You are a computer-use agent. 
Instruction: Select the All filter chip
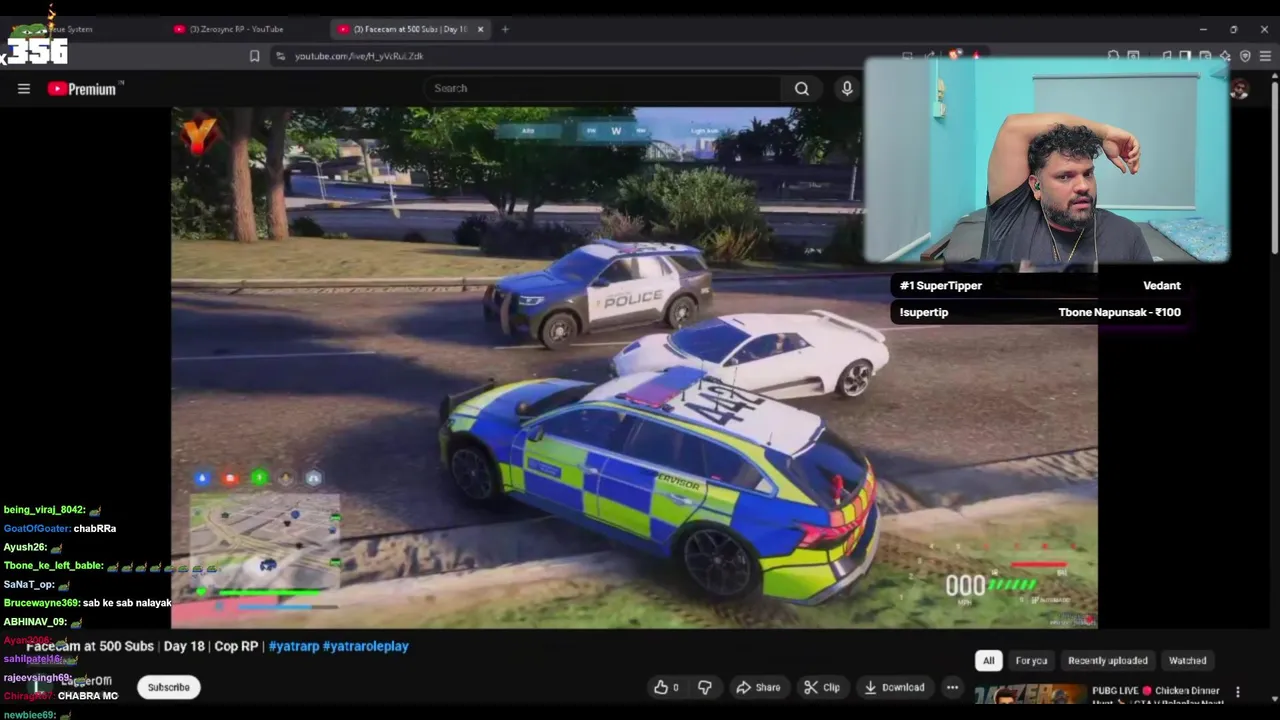pyautogui.click(x=988, y=660)
